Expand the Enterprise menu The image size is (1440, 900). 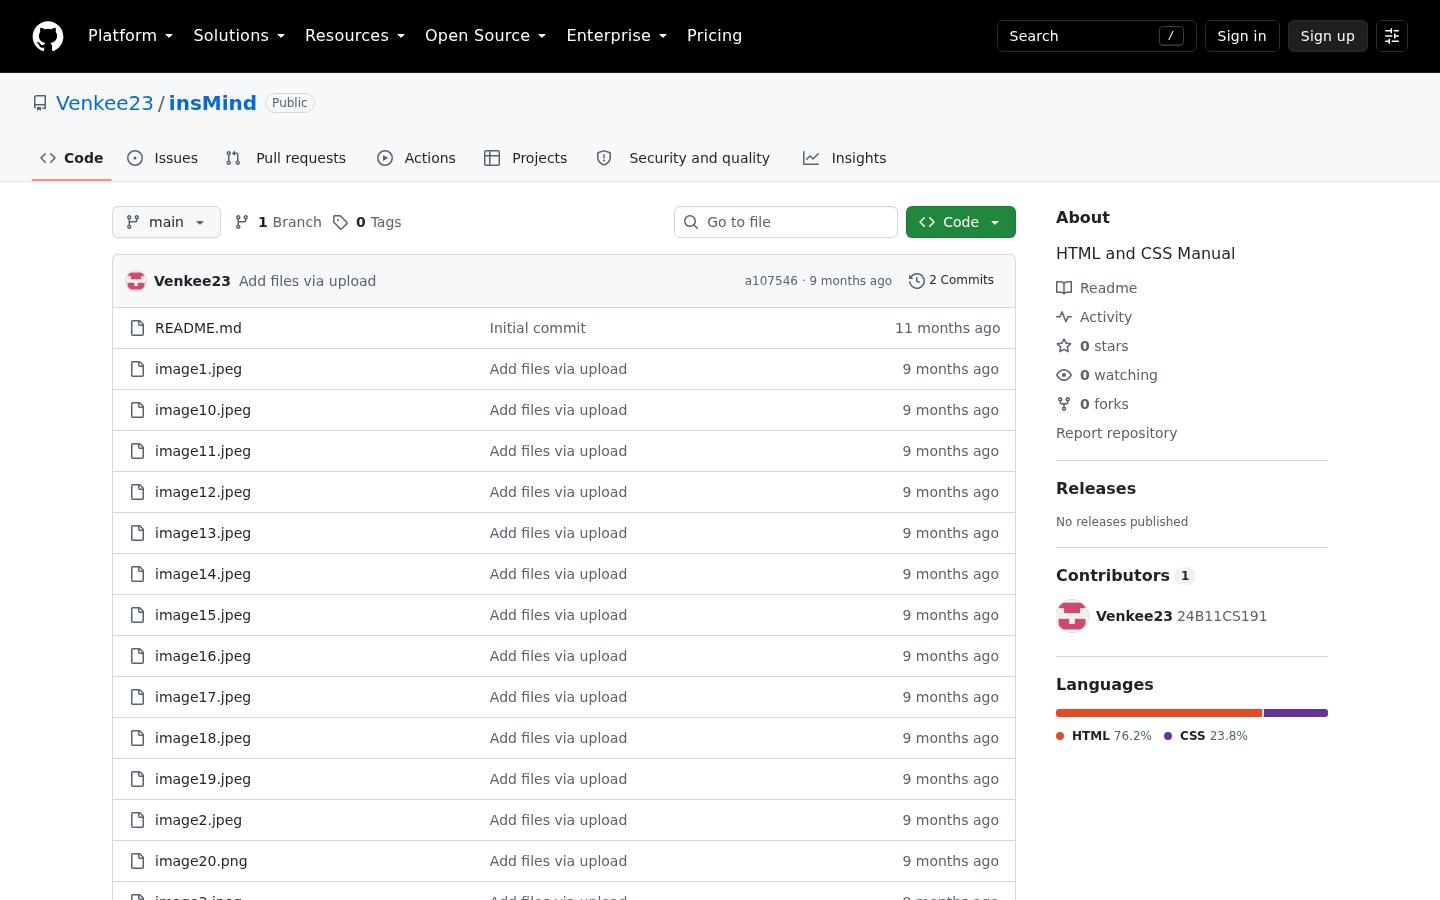616,36
